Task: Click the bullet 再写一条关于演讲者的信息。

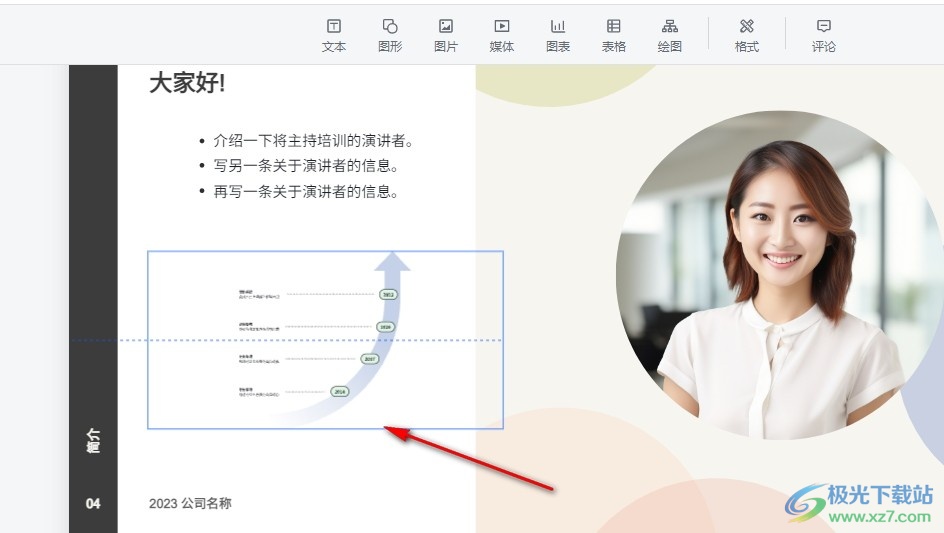Action: tap(306, 192)
